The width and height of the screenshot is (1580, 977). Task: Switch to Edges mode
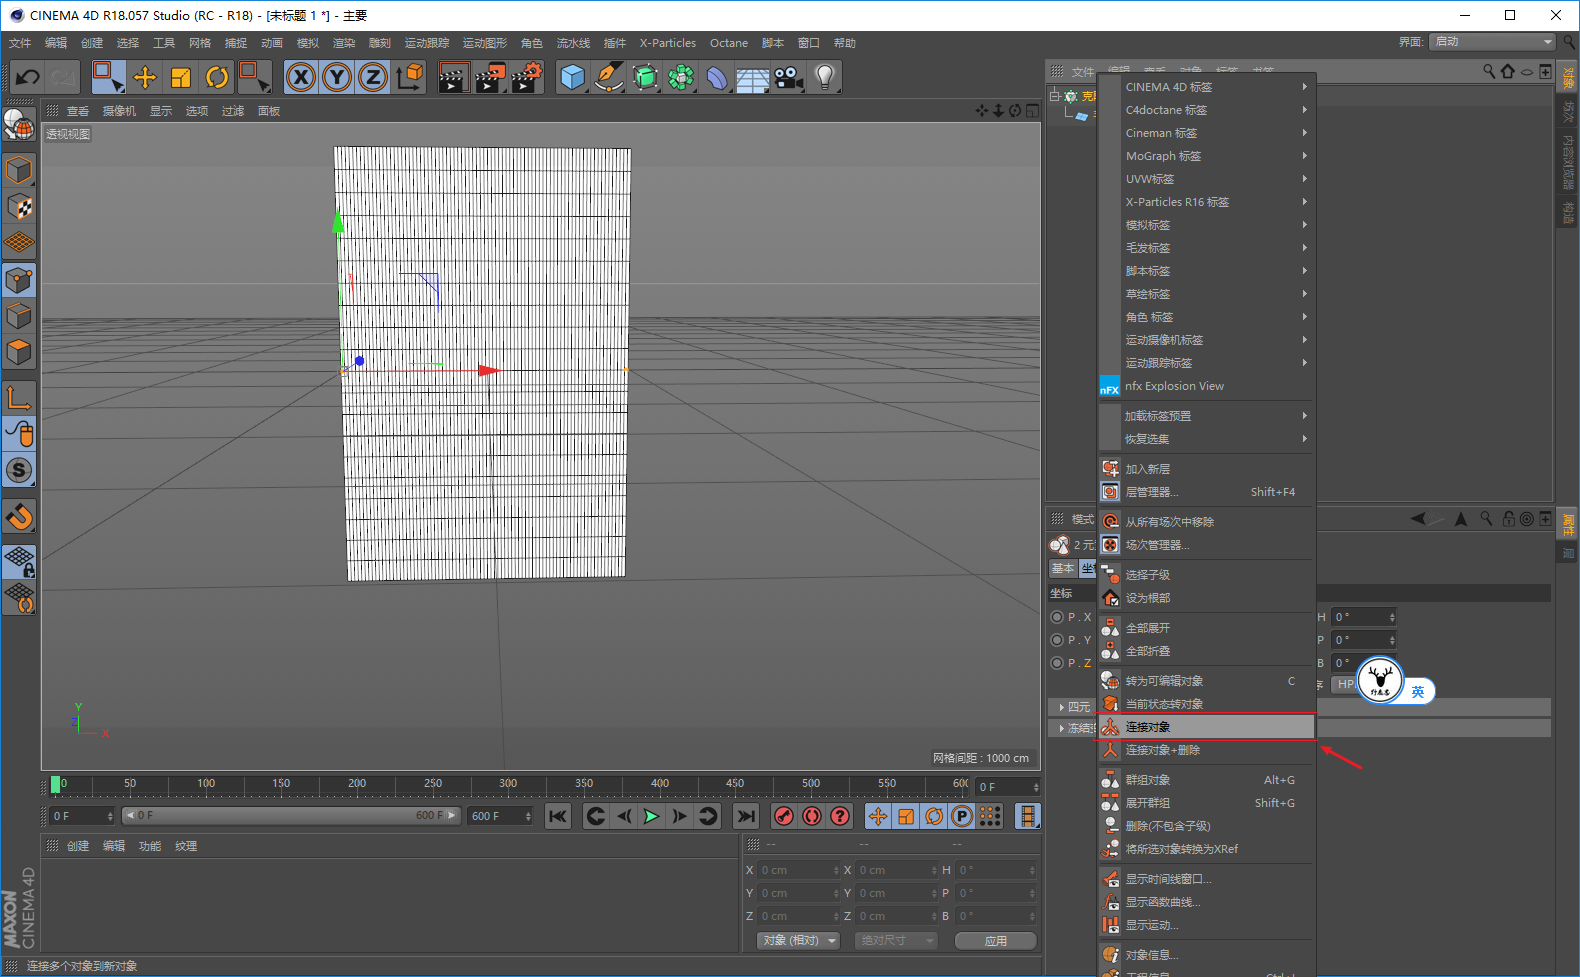[x=19, y=317]
